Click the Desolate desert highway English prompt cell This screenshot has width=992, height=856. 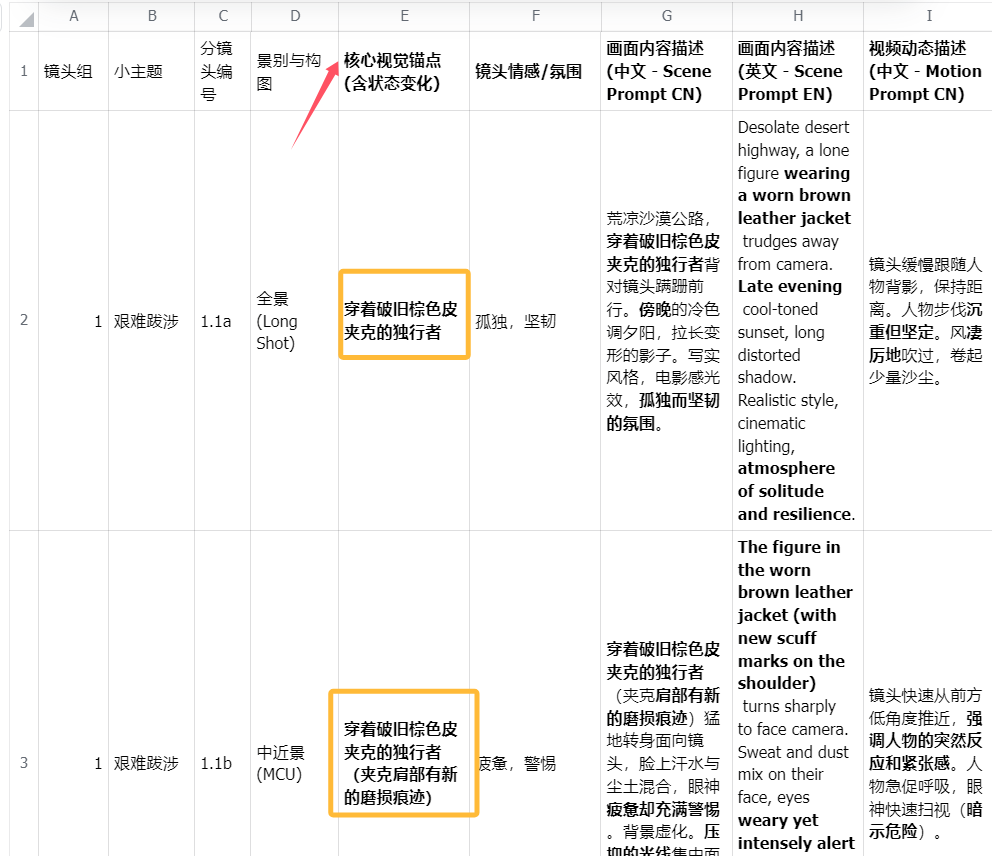(x=797, y=320)
